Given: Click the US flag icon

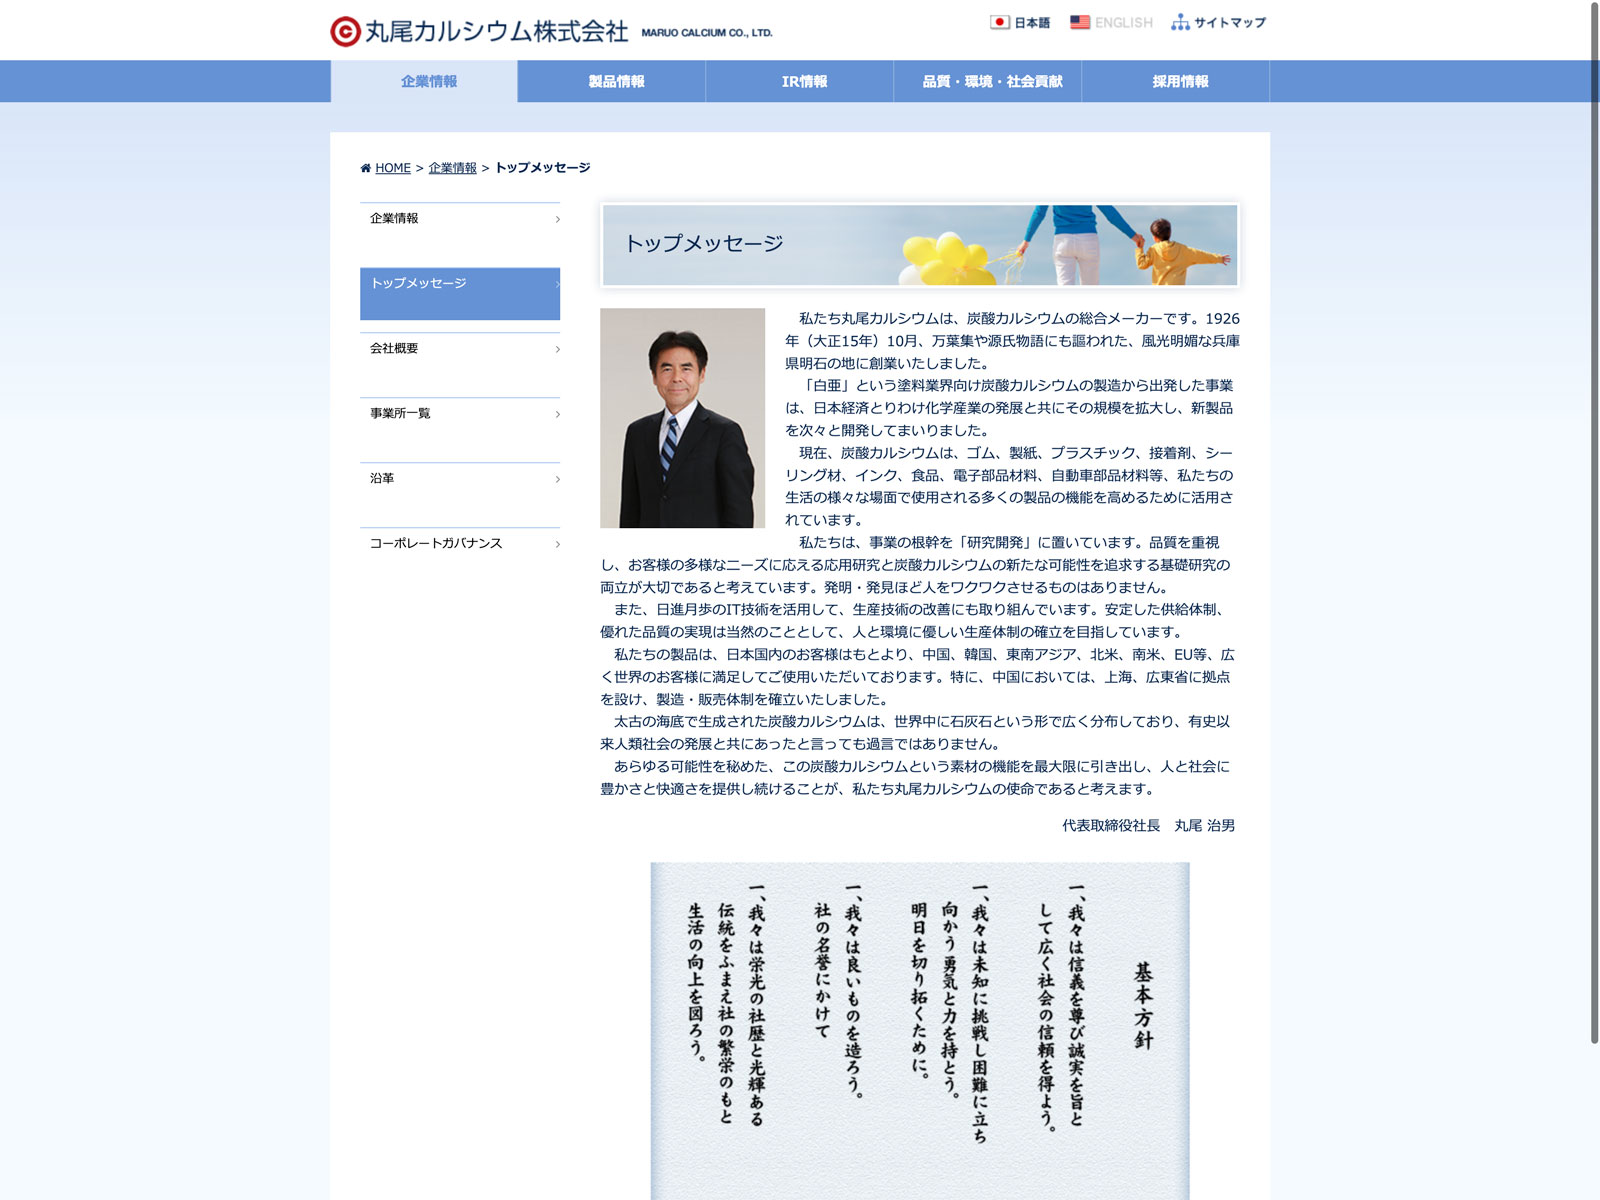Looking at the screenshot, I should pyautogui.click(x=1080, y=22).
